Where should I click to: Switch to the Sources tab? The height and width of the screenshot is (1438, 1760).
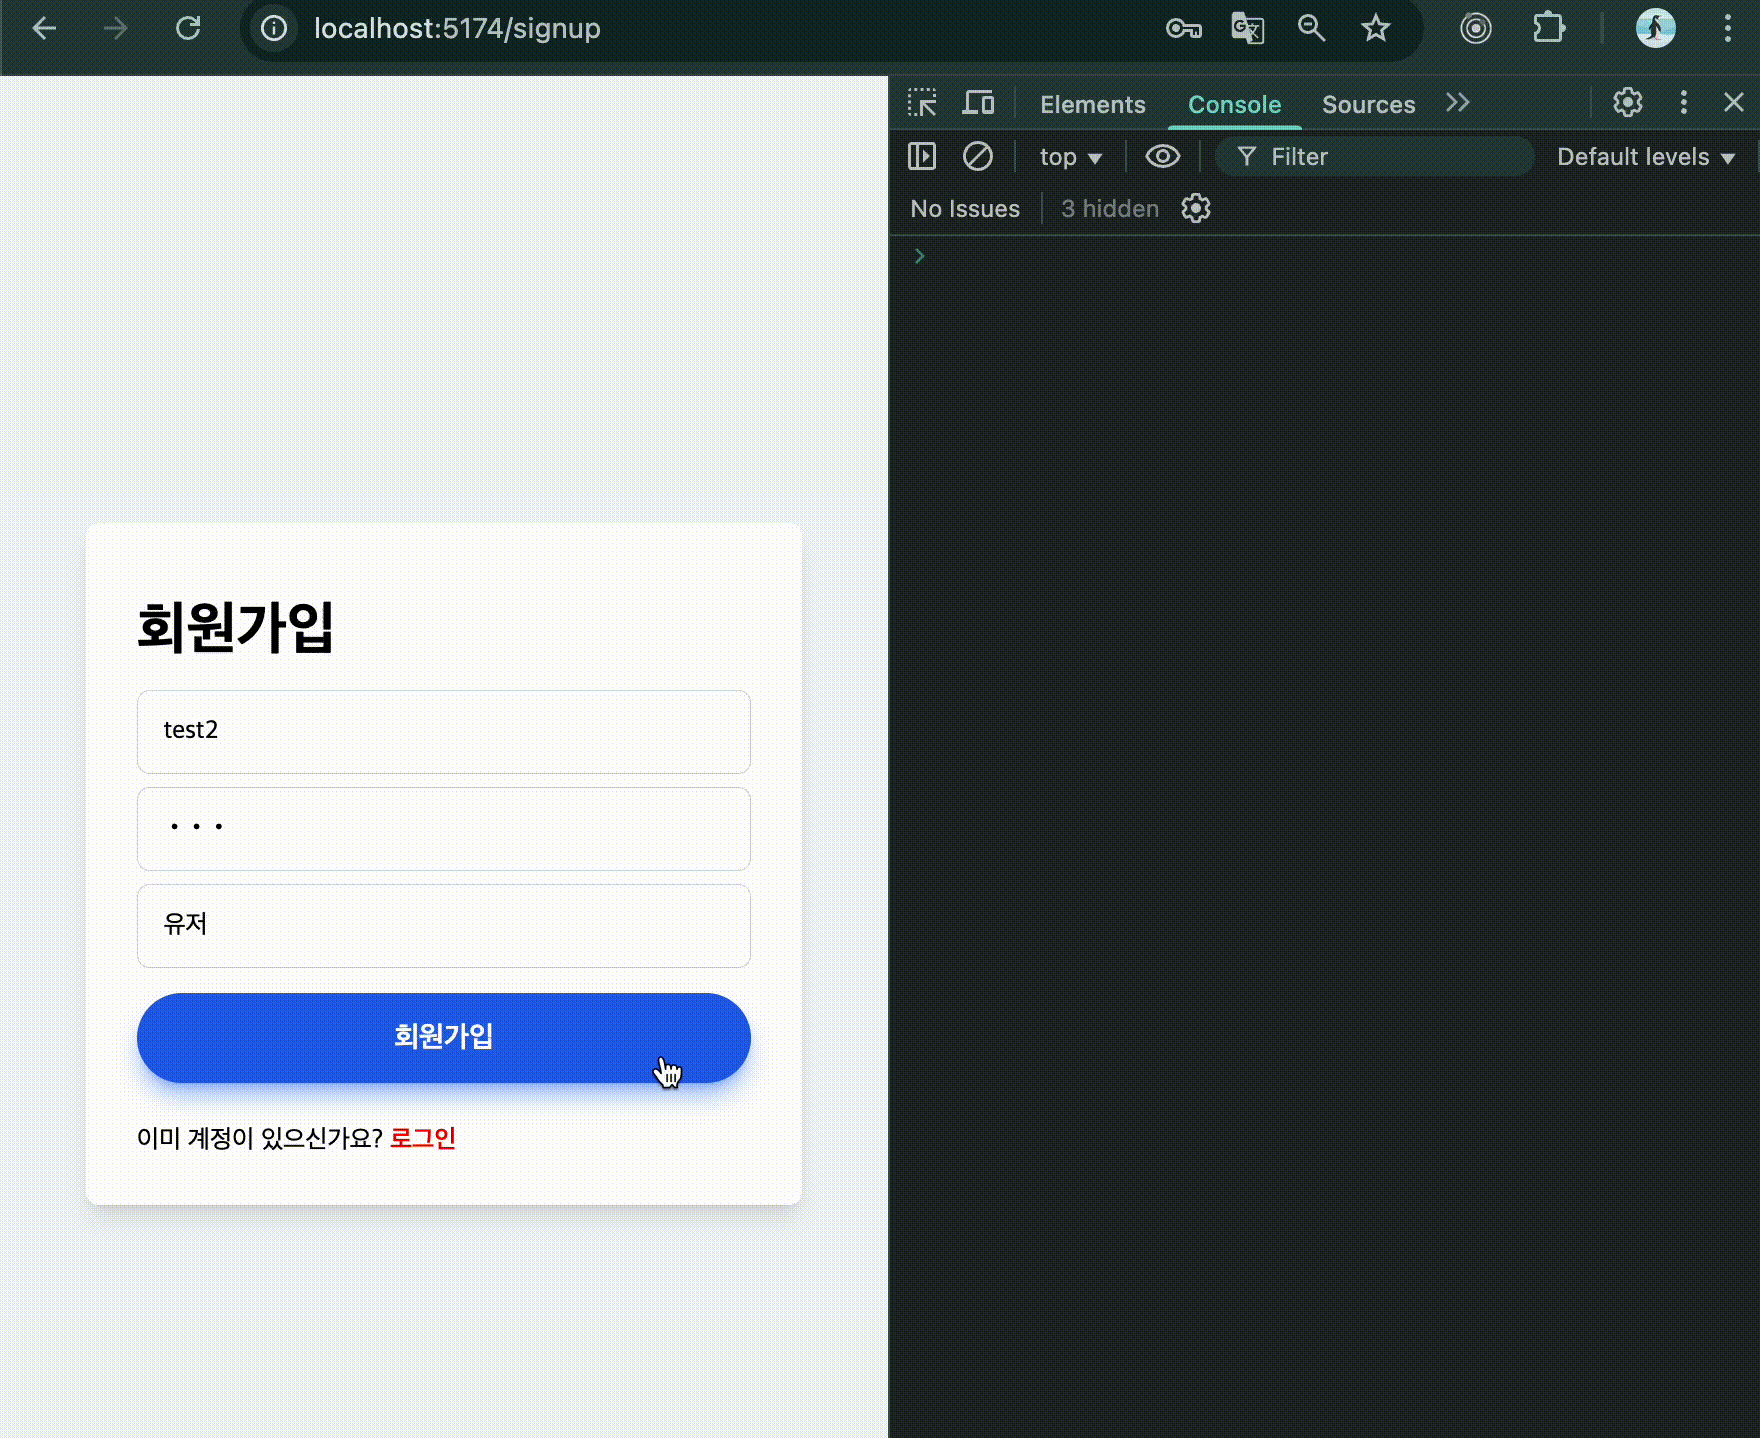pos(1368,104)
